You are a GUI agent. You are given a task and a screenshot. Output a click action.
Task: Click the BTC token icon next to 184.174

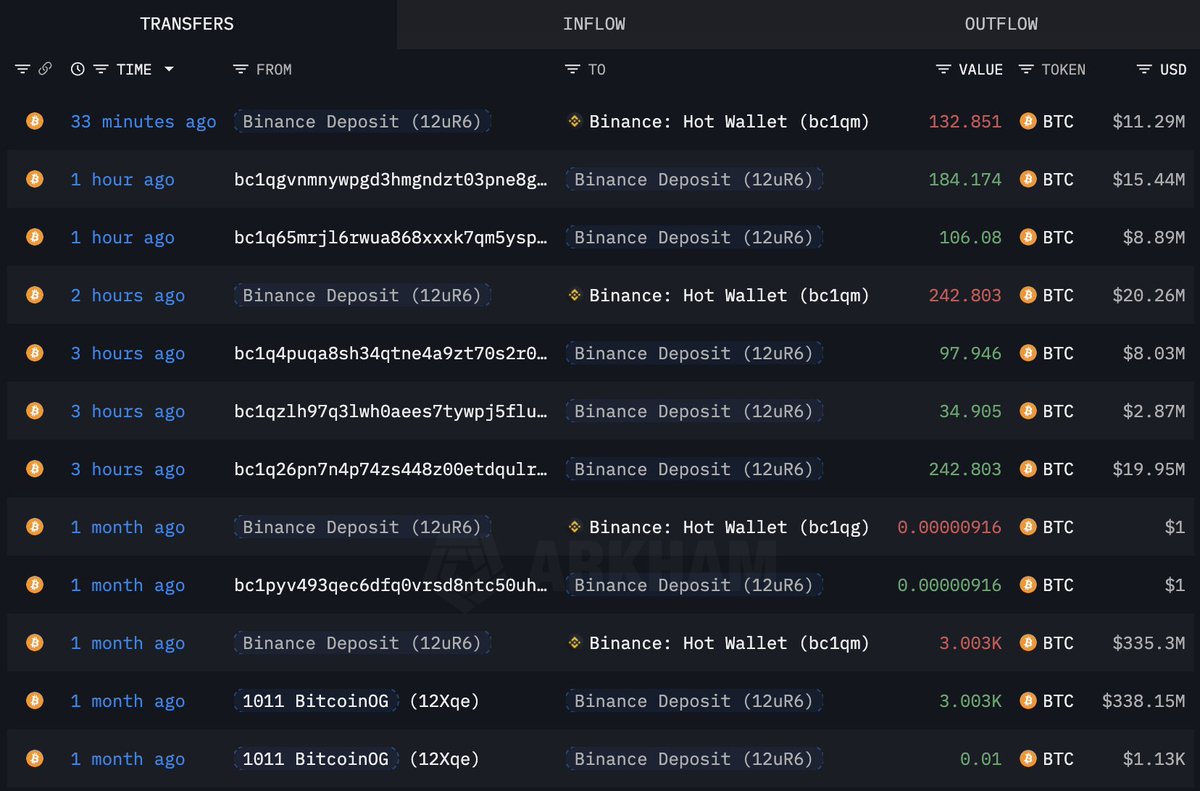click(x=1027, y=179)
